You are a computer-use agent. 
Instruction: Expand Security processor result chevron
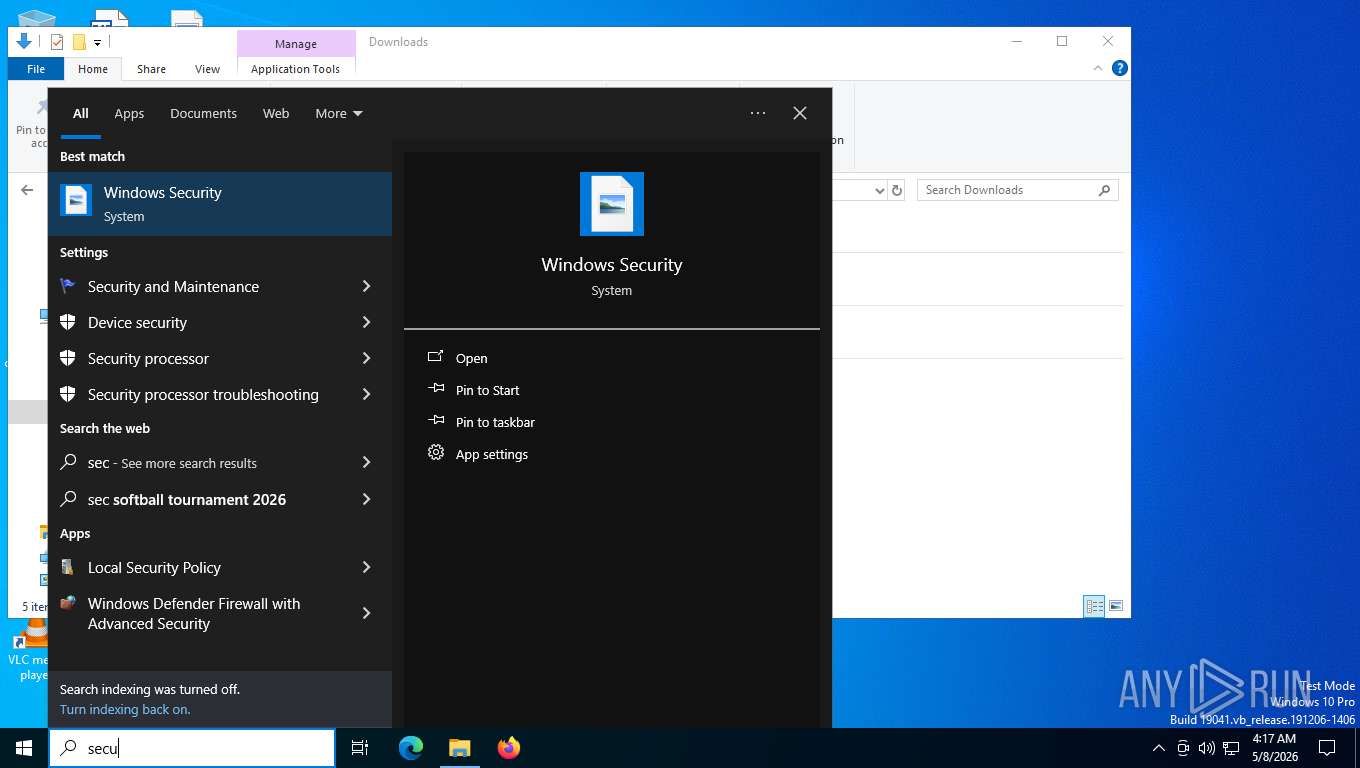366,358
